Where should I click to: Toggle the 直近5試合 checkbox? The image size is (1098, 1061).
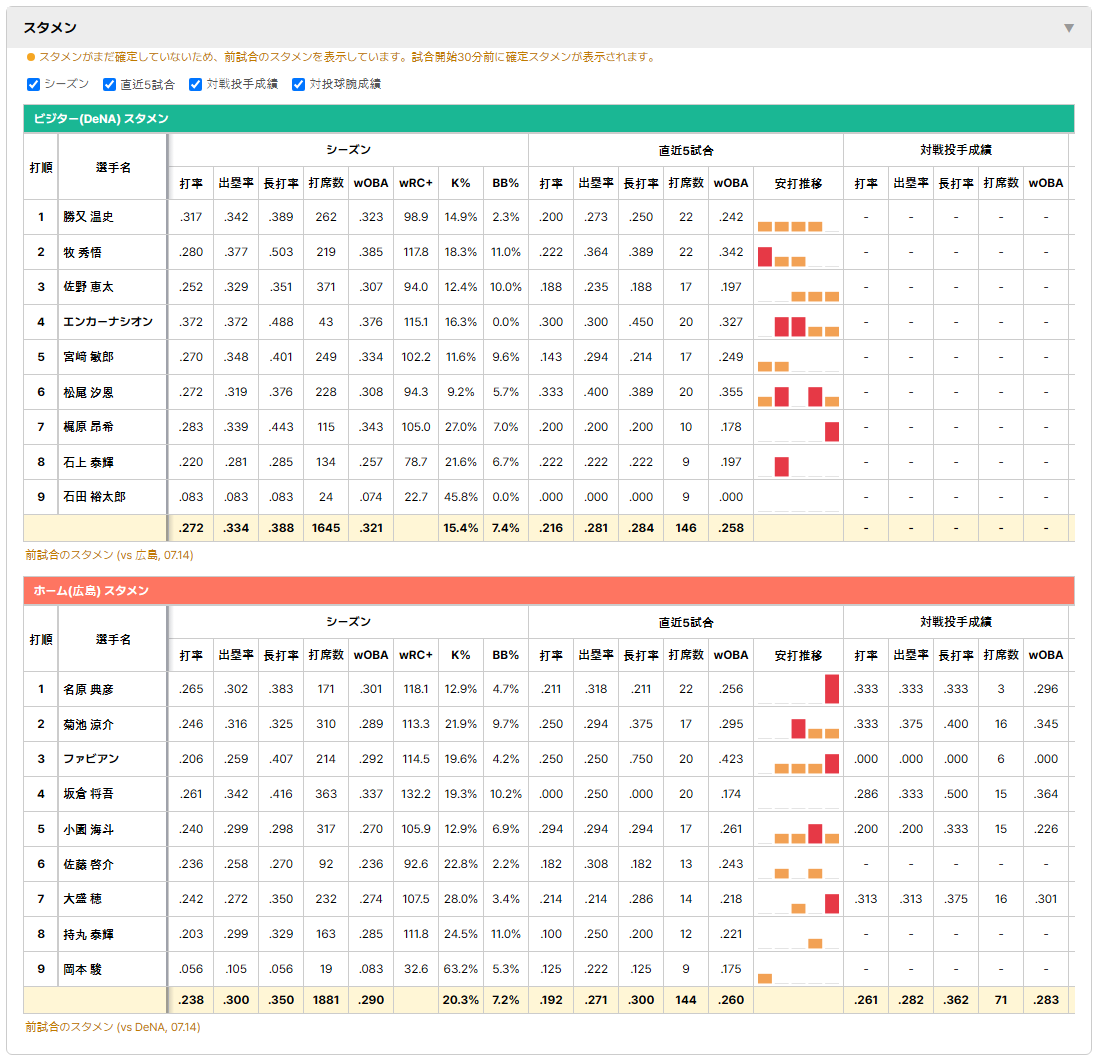[109, 84]
